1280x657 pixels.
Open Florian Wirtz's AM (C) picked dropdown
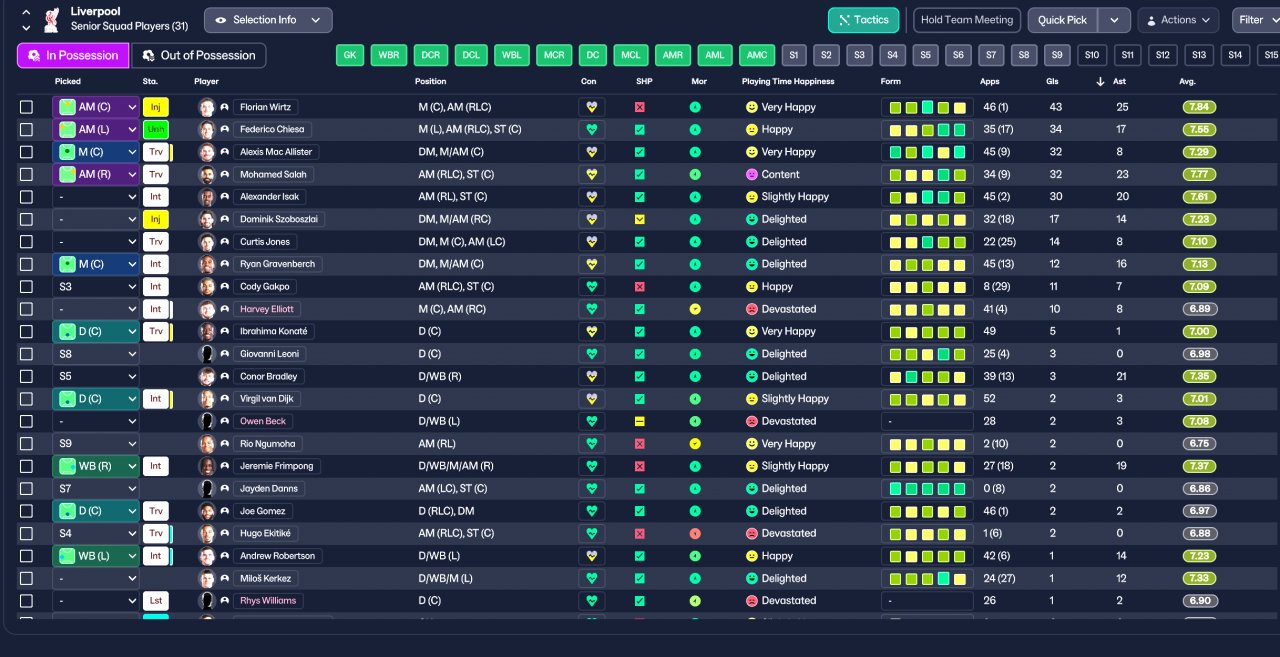[95, 107]
